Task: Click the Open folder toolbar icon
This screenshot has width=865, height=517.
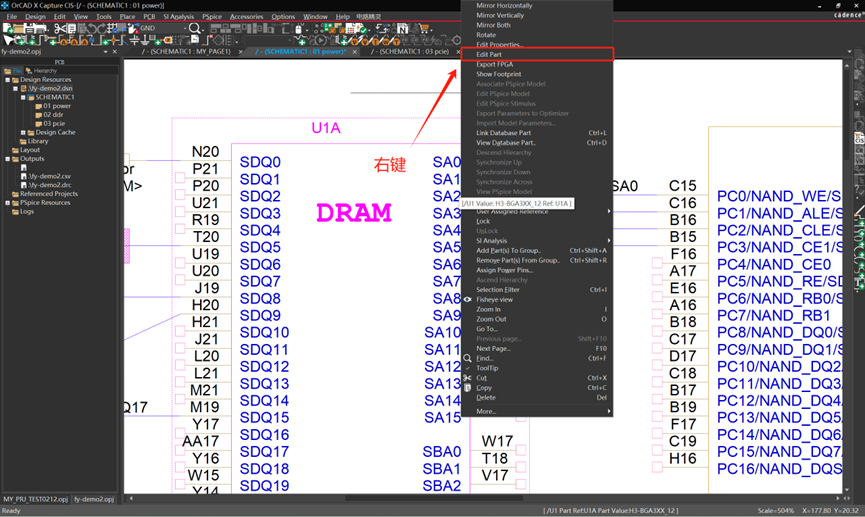Action: tap(18, 28)
